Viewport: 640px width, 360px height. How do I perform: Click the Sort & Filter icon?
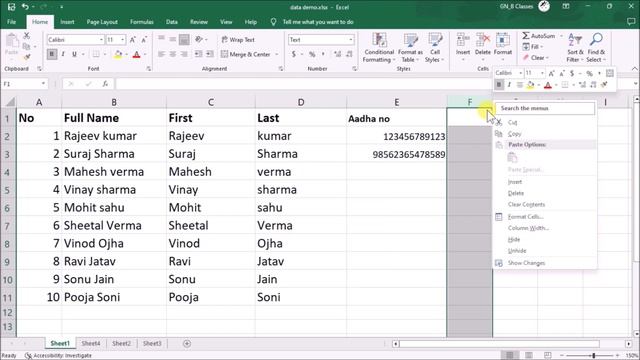pos(575,48)
